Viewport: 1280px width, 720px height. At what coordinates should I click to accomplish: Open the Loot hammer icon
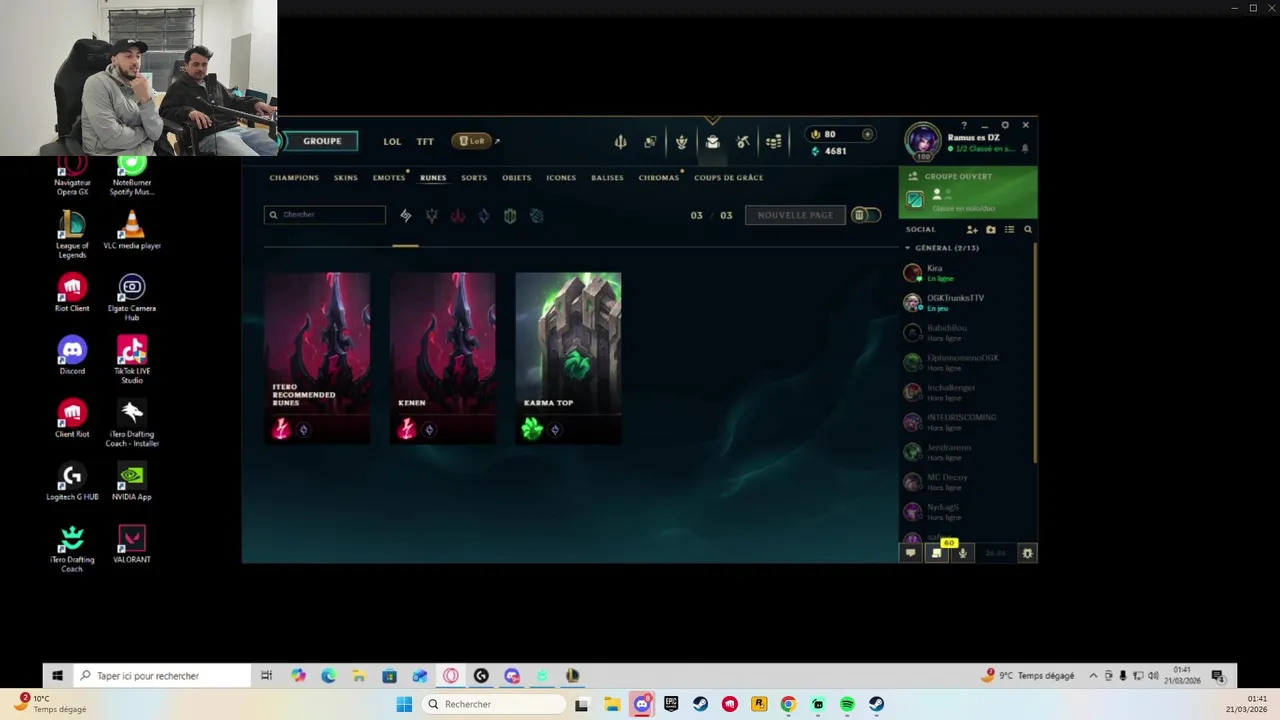click(x=742, y=142)
